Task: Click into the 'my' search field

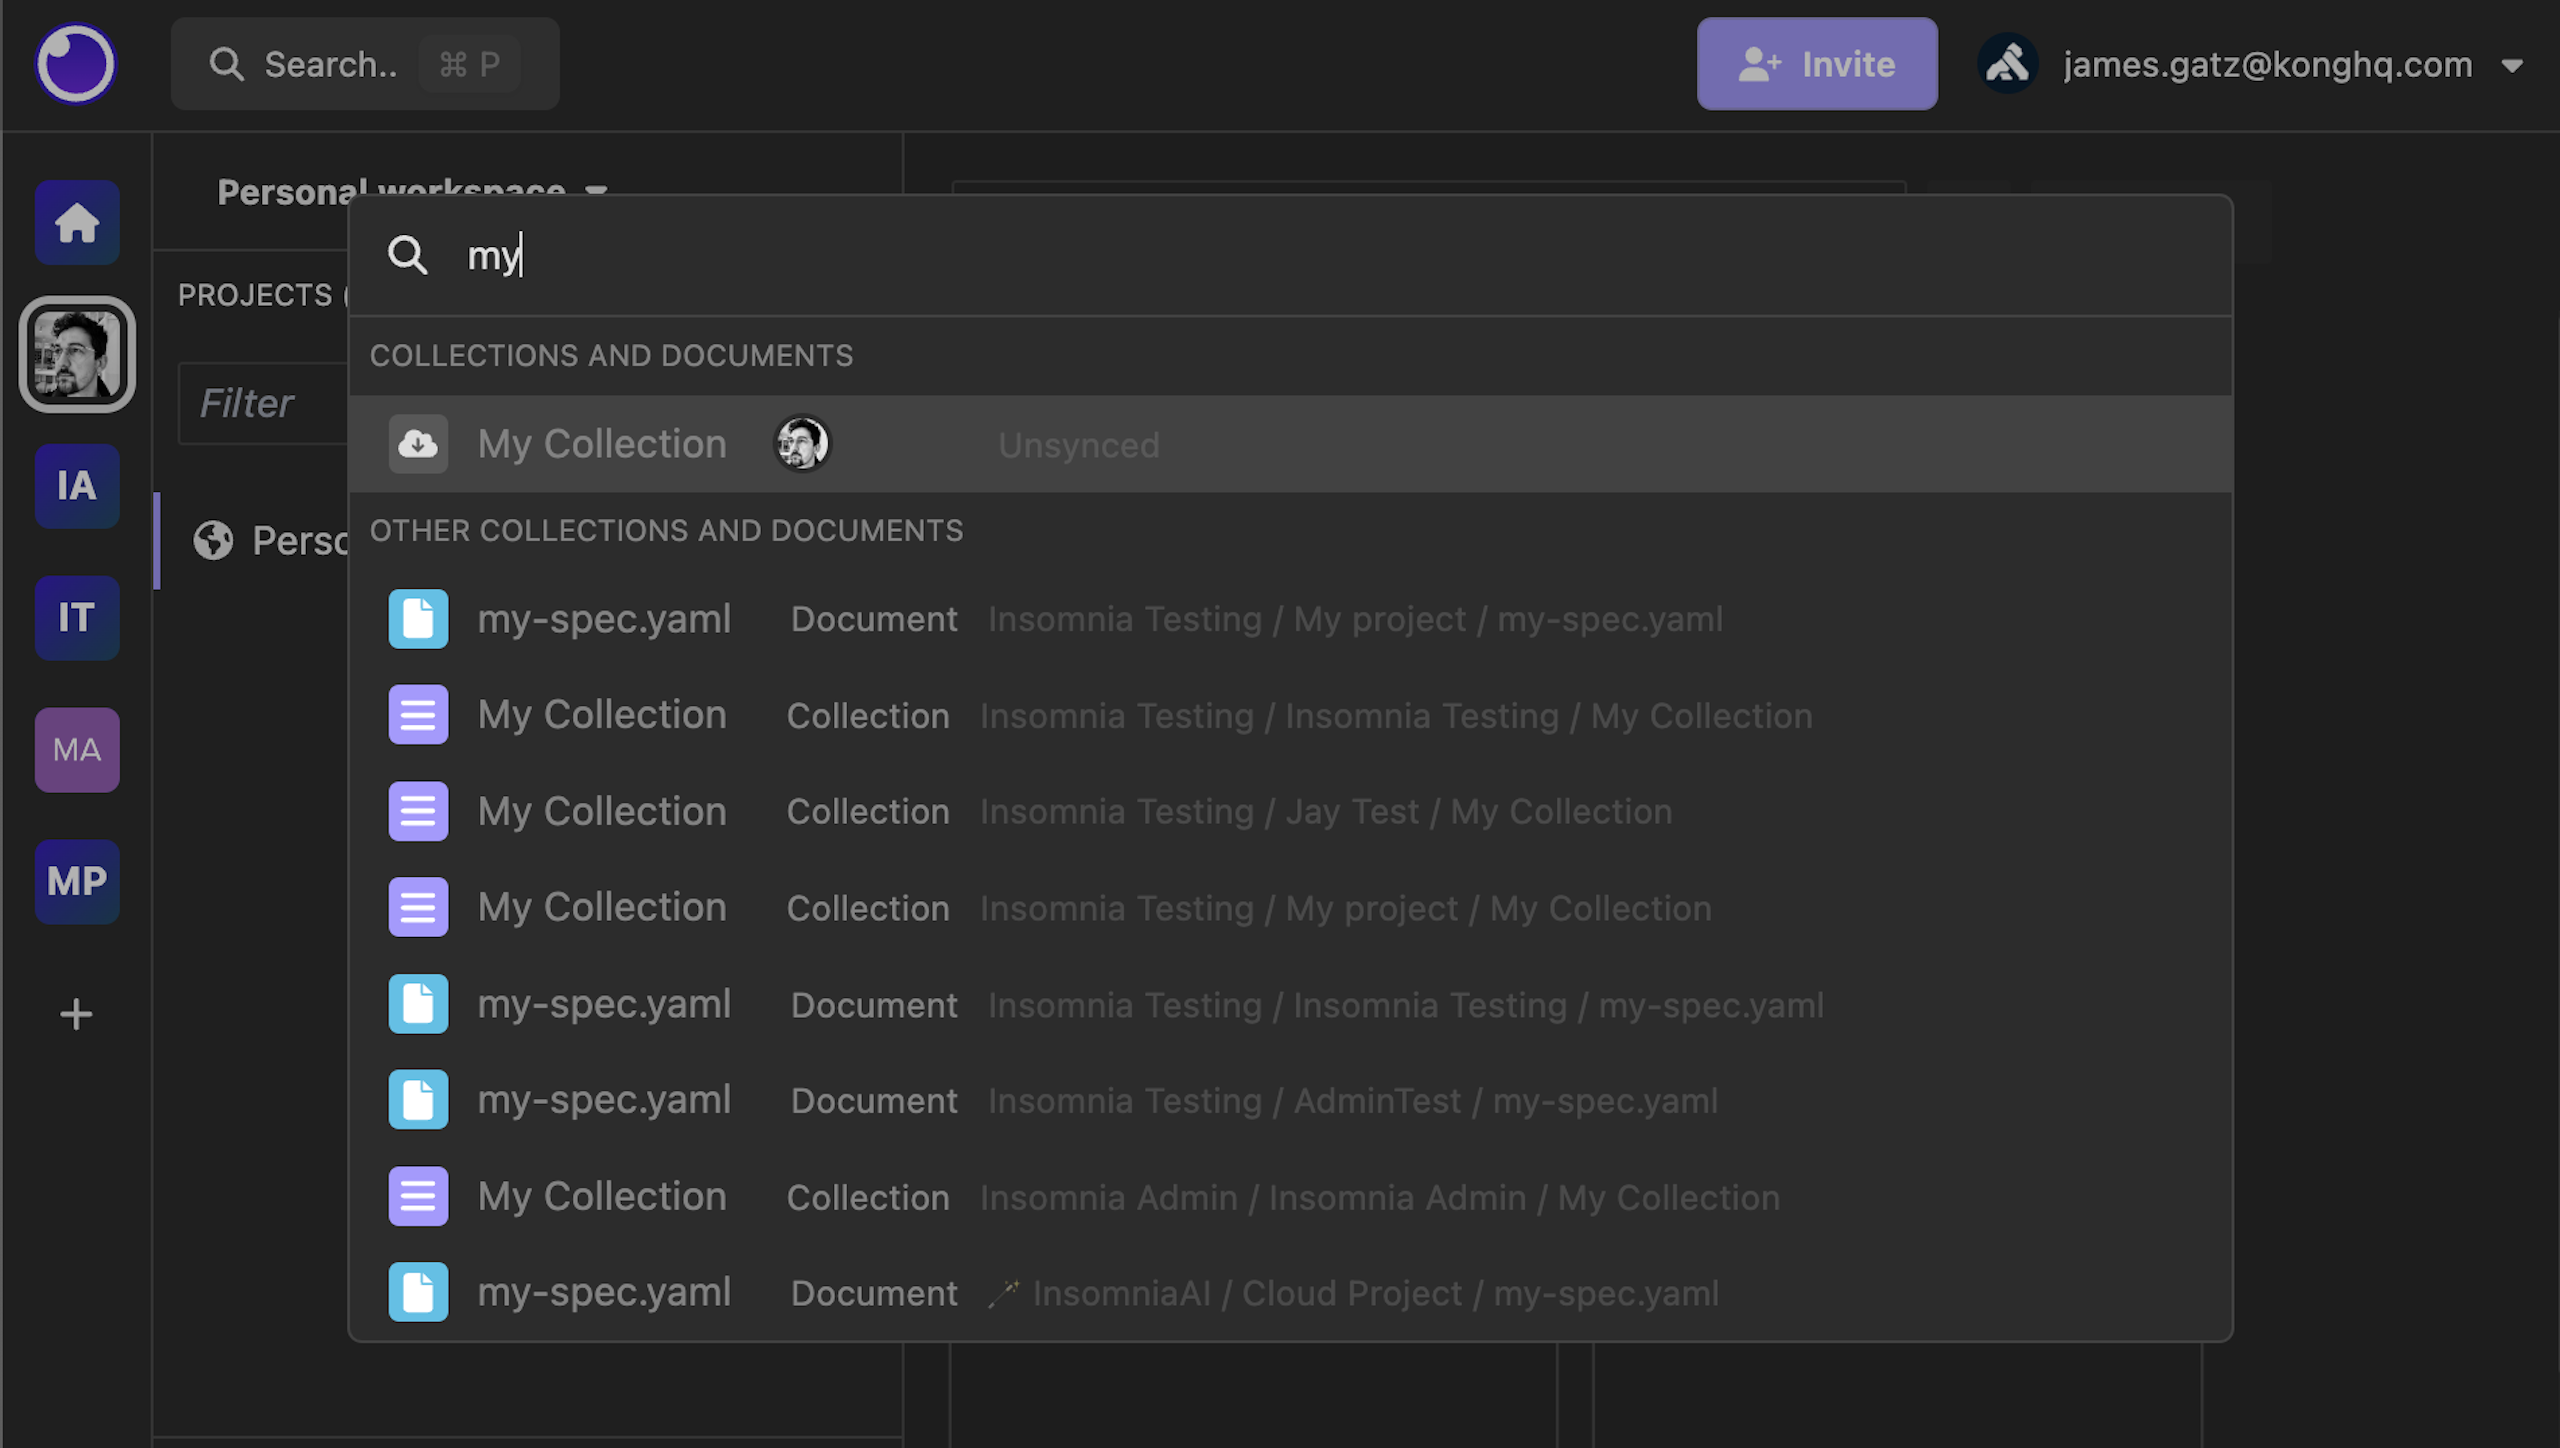Action: 1200,256
